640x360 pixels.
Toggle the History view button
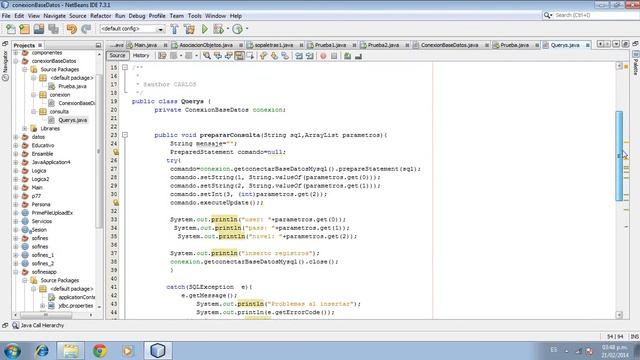pos(141,56)
